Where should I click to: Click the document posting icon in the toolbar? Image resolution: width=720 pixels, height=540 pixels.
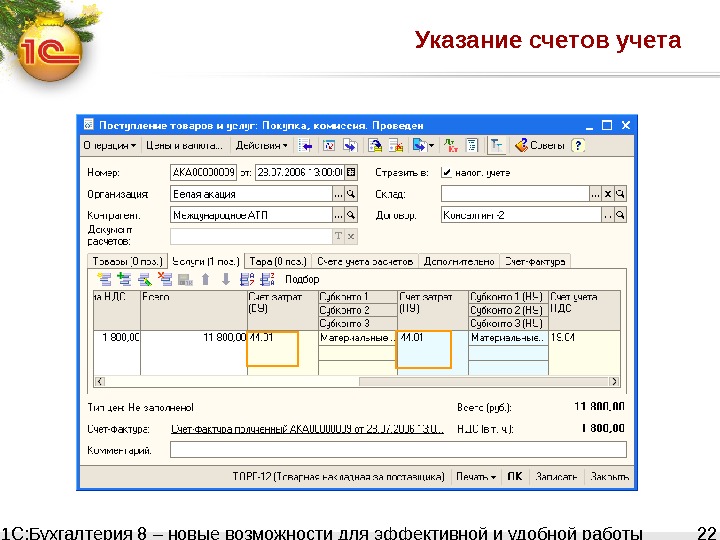point(329,146)
